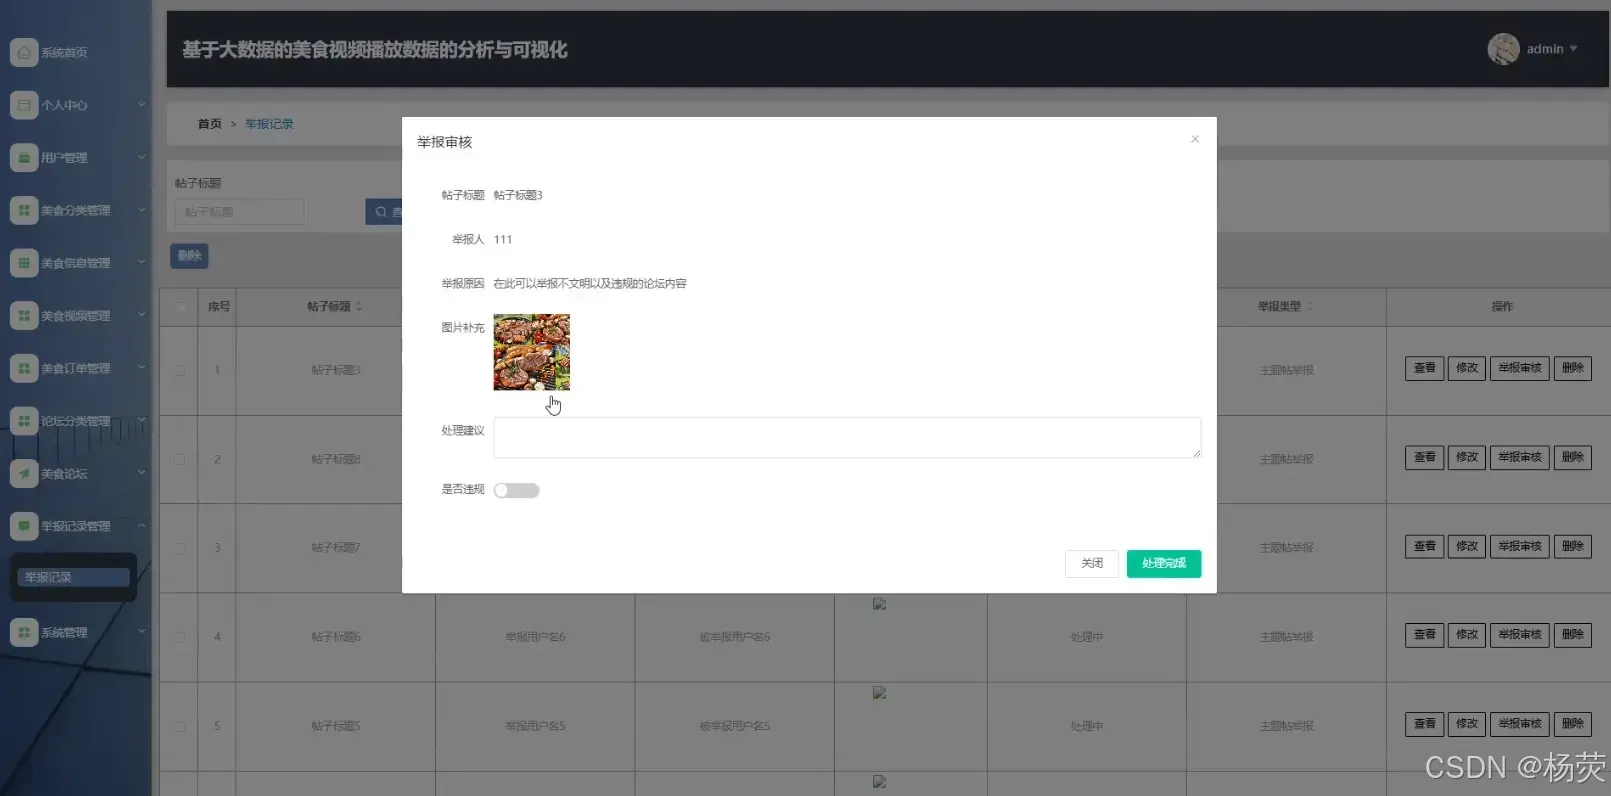The height and width of the screenshot is (796, 1611).
Task: Click broken image in row 4
Action: pyautogui.click(x=880, y=604)
